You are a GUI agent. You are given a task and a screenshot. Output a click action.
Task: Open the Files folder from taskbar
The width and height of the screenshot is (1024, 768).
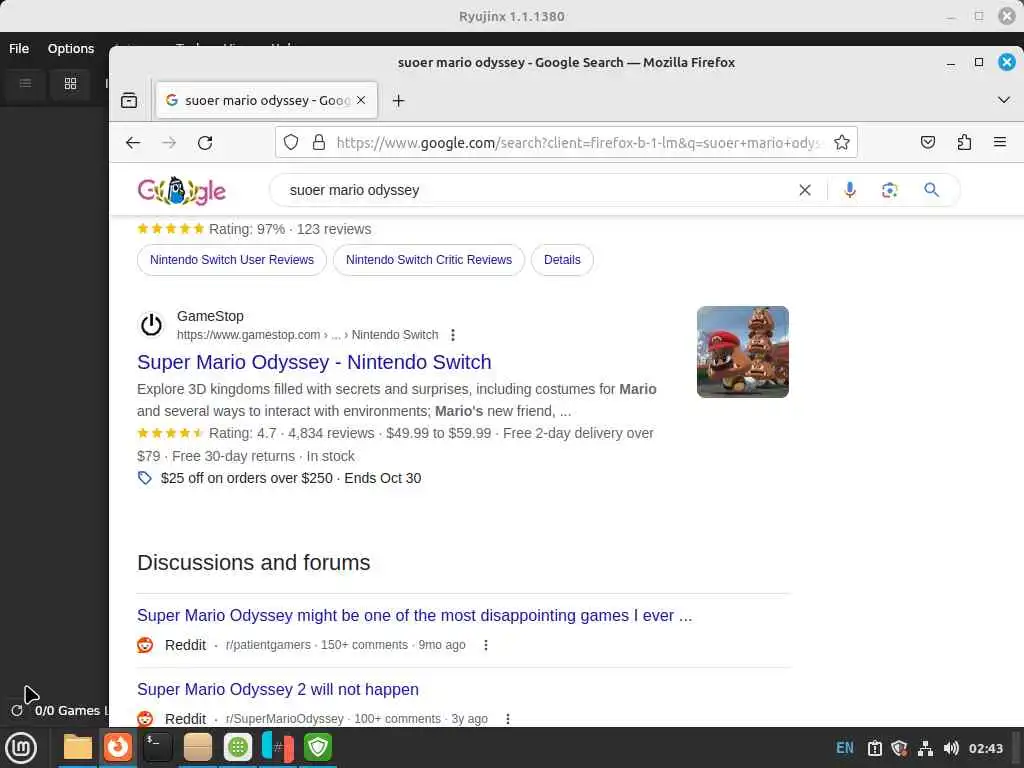click(x=78, y=748)
